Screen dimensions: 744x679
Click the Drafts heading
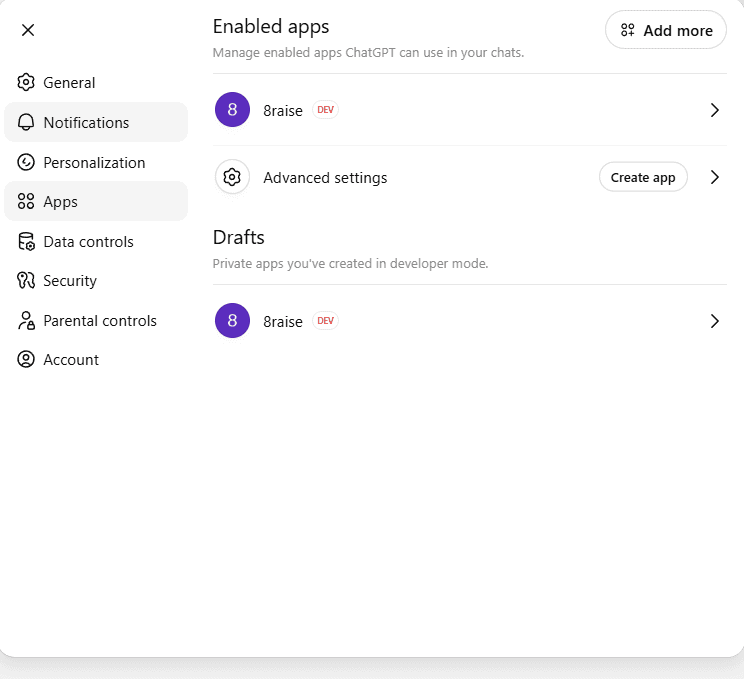(x=239, y=237)
